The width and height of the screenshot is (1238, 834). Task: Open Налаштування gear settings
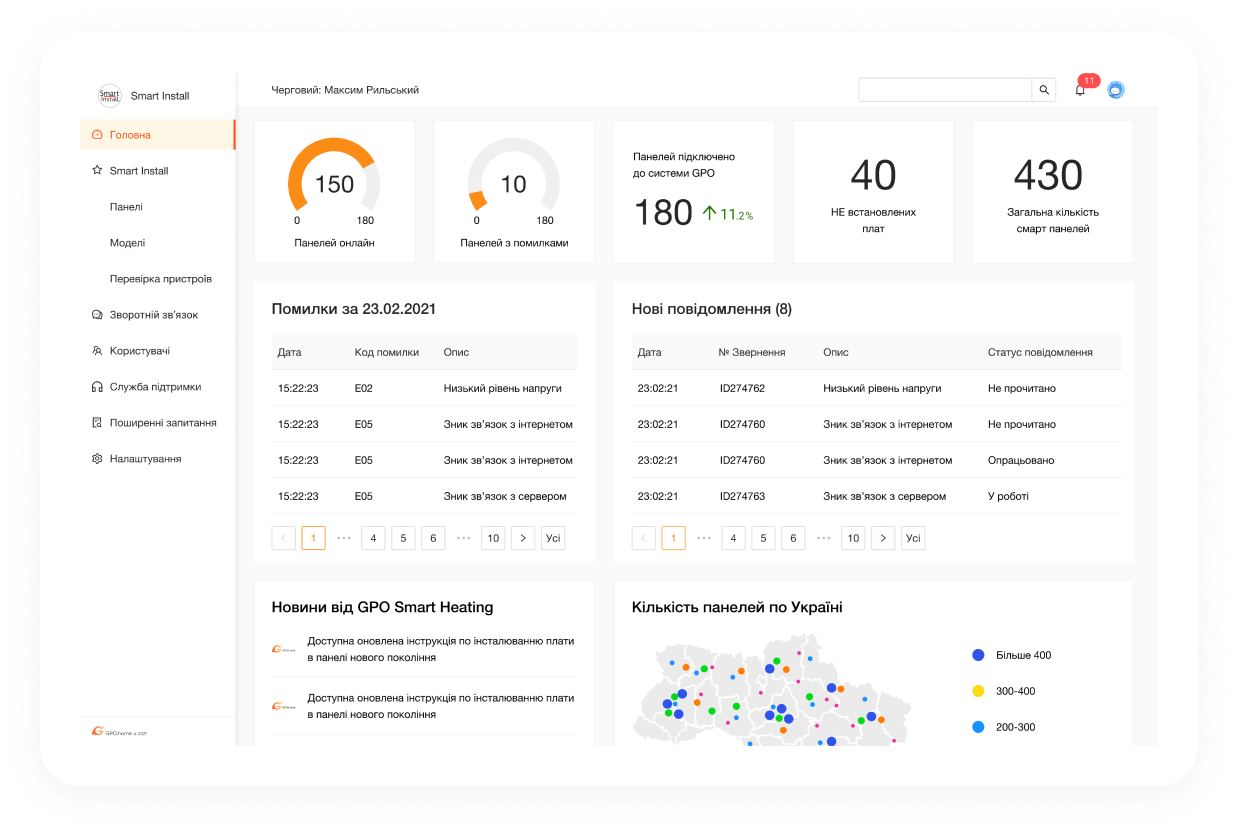point(145,459)
